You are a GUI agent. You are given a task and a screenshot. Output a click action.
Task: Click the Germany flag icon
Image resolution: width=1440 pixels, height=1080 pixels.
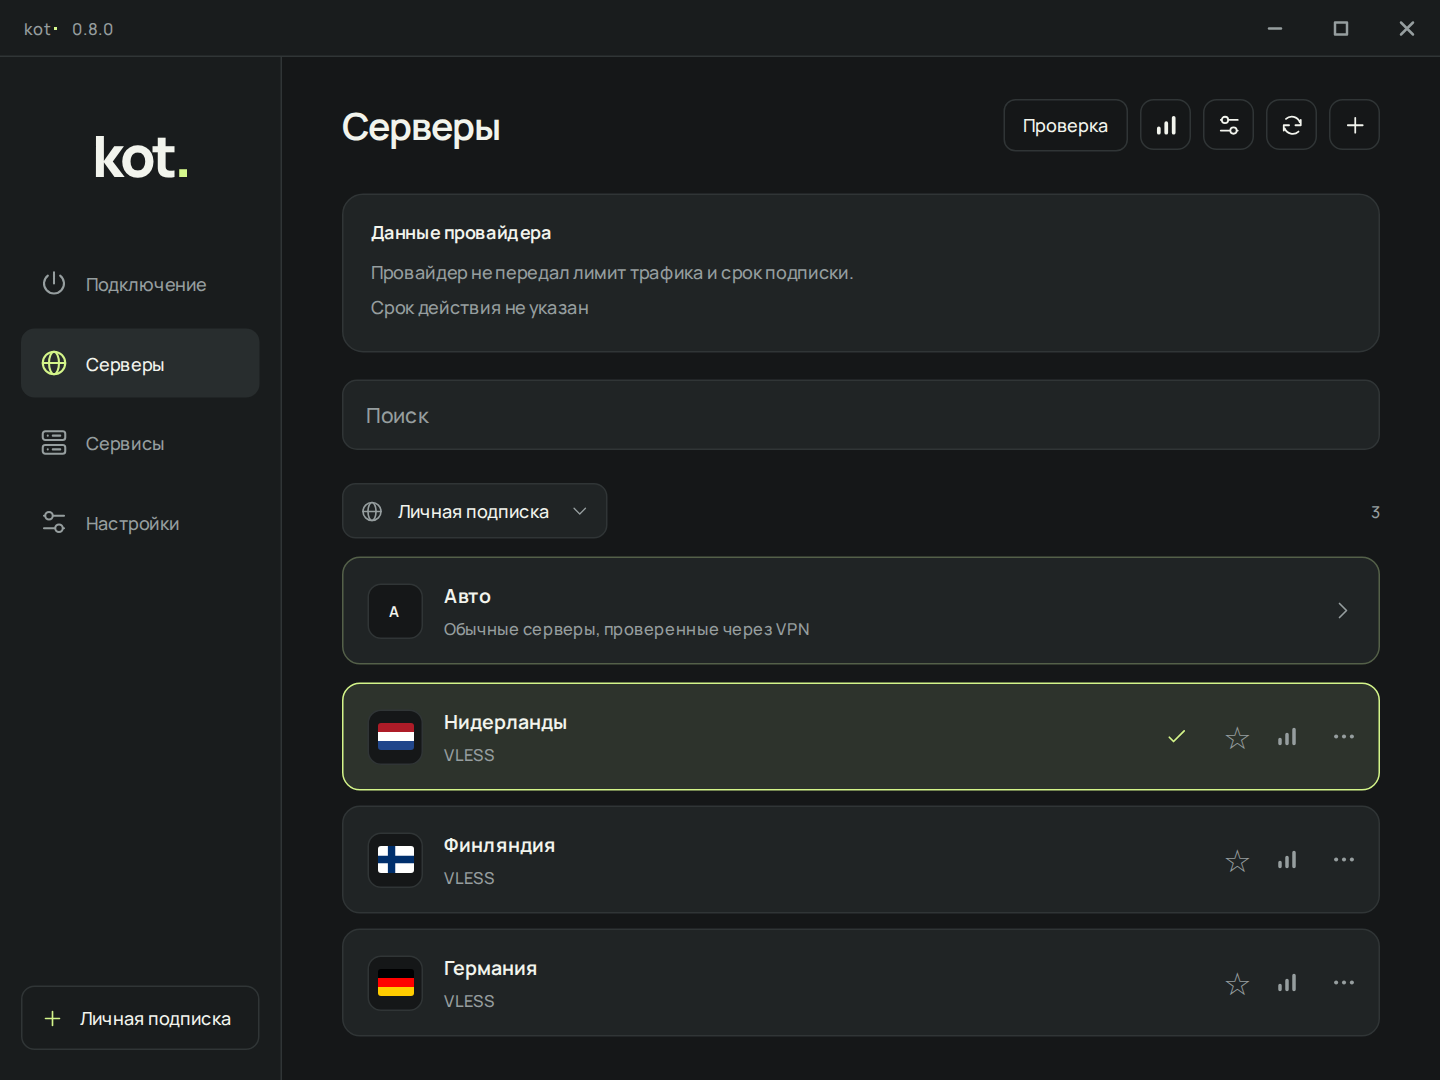(395, 983)
